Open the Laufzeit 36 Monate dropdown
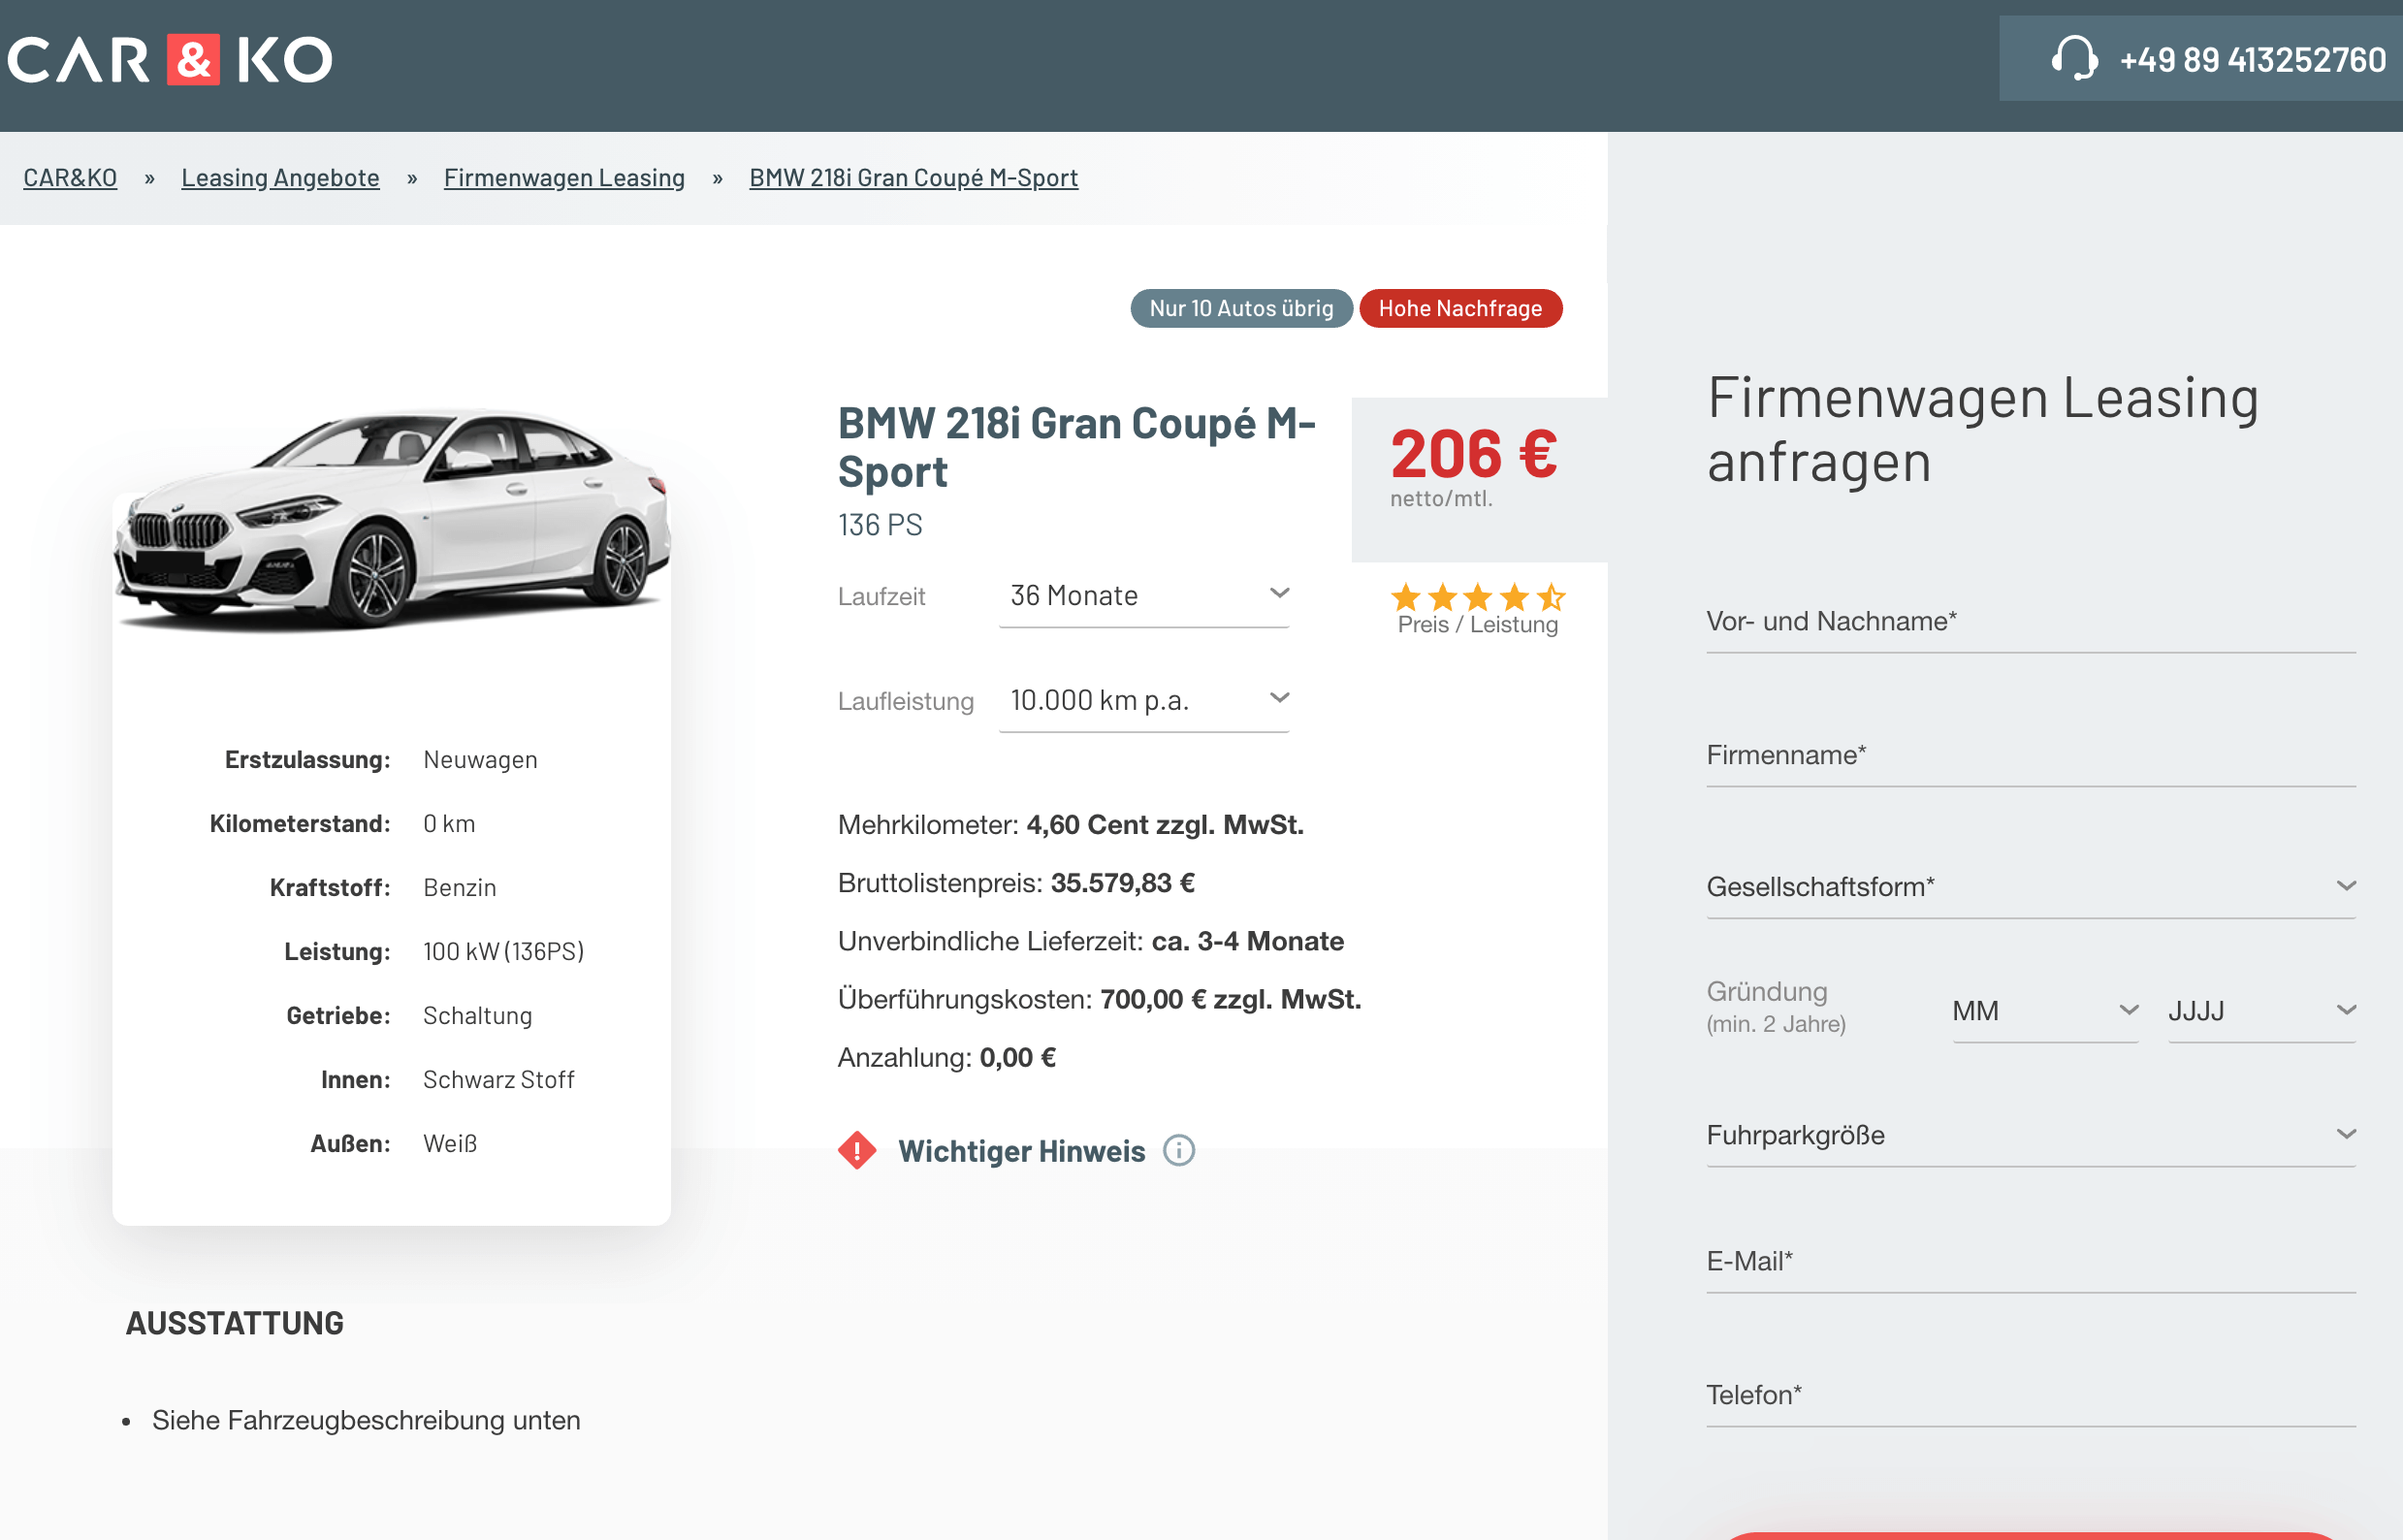The height and width of the screenshot is (1540, 2403). click(x=1143, y=596)
